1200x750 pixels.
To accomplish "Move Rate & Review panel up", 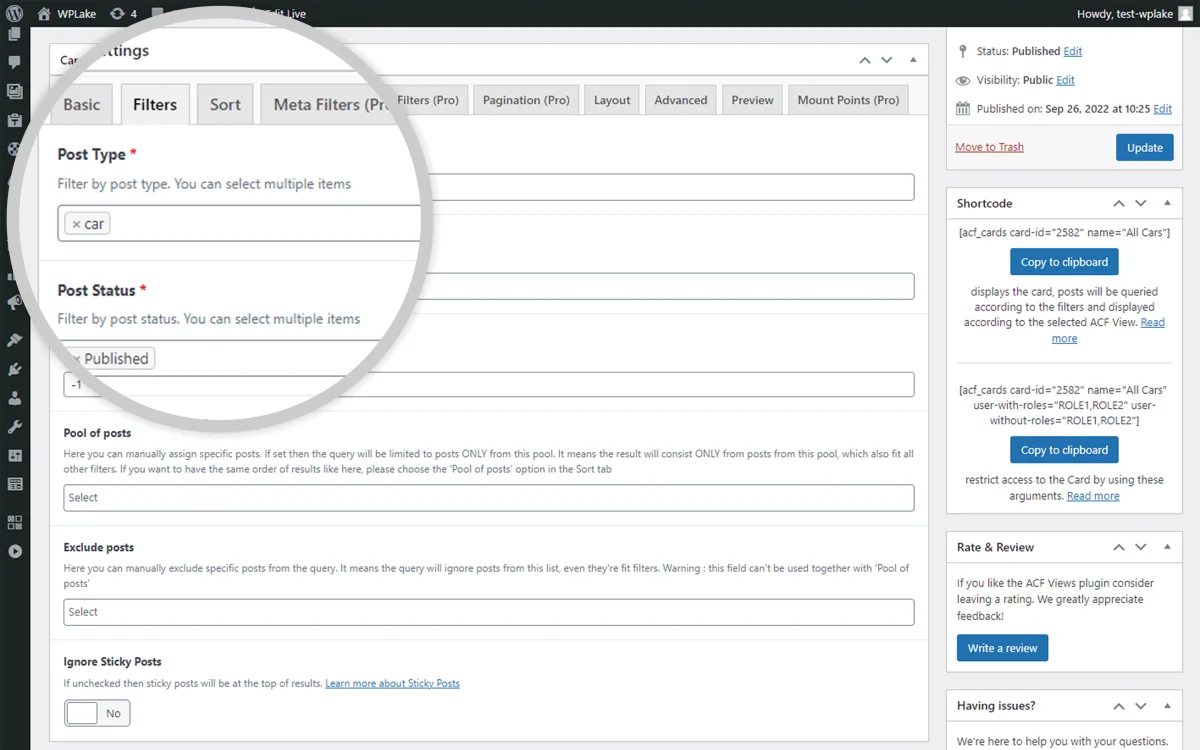I will (x=1119, y=547).
